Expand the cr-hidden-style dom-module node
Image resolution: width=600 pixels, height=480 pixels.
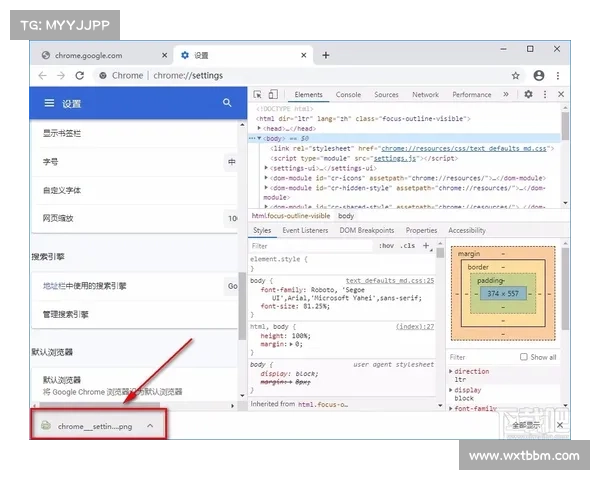pos(266,188)
